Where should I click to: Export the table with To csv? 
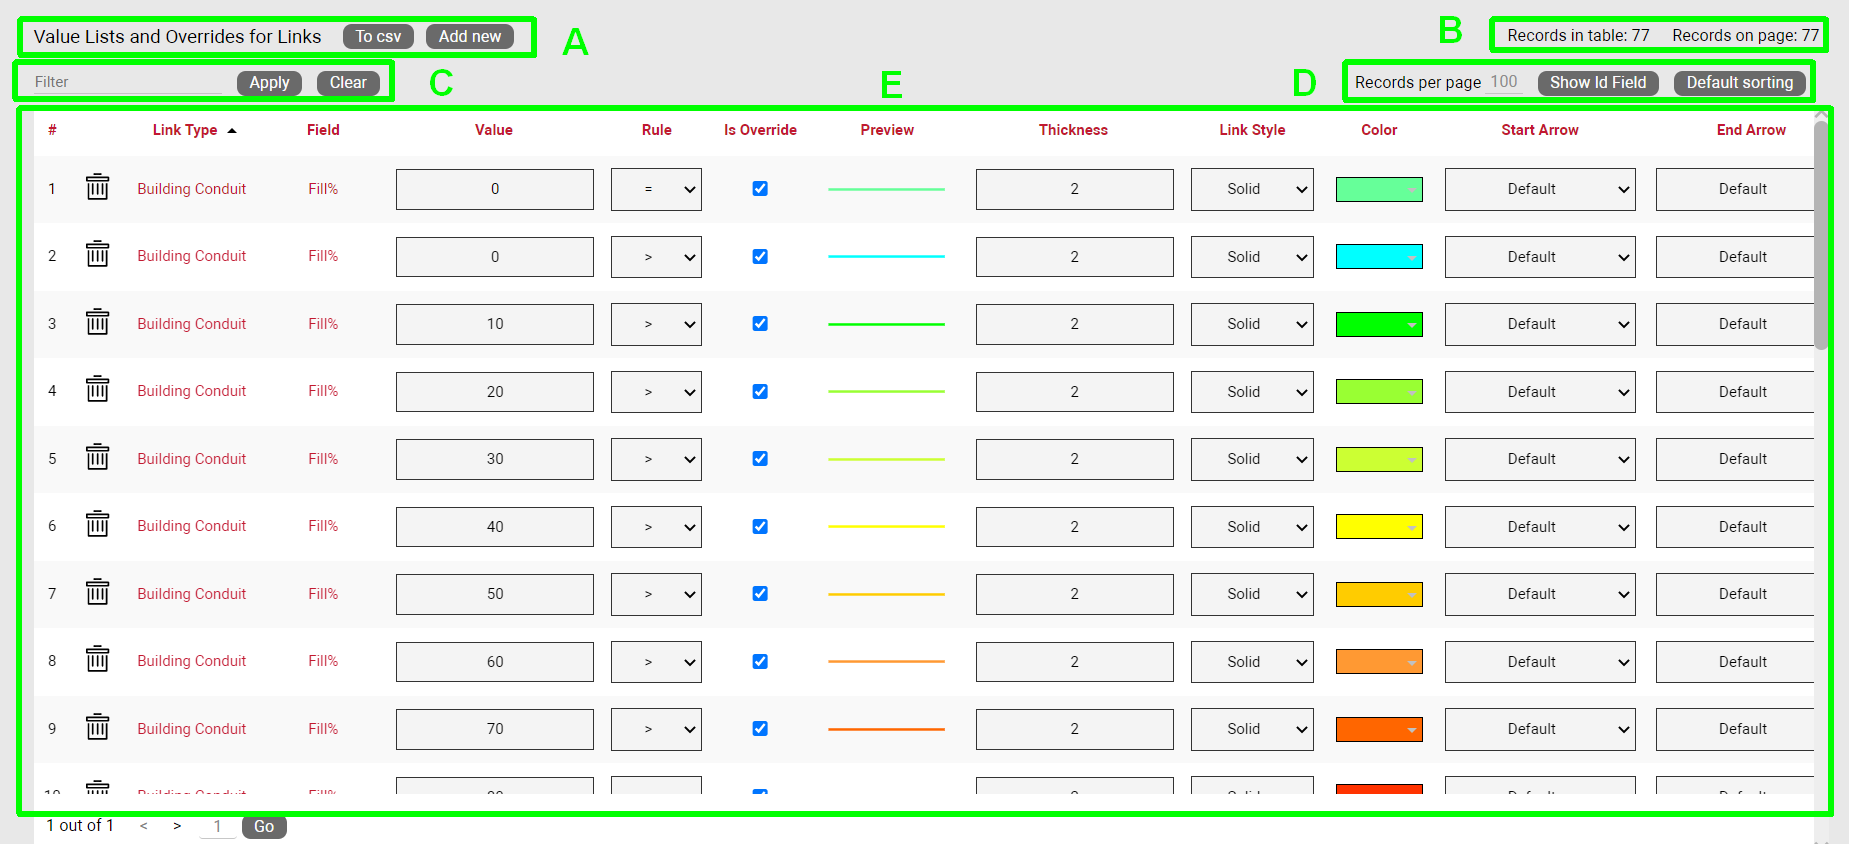(x=378, y=37)
